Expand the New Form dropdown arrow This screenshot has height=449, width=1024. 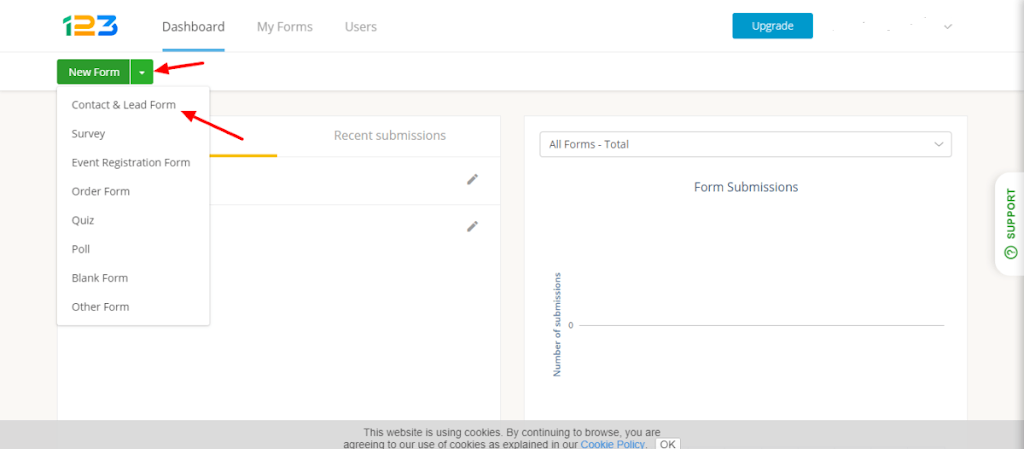pyautogui.click(x=142, y=72)
